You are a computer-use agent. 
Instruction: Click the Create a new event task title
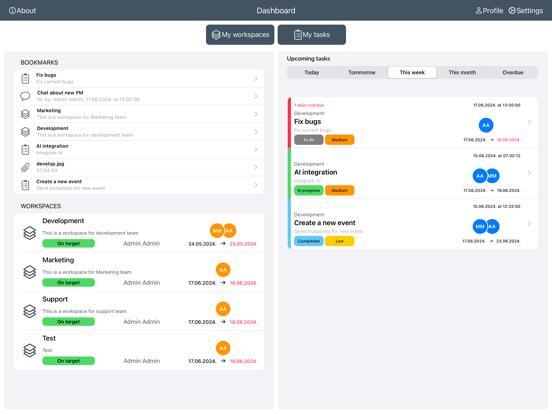(325, 223)
